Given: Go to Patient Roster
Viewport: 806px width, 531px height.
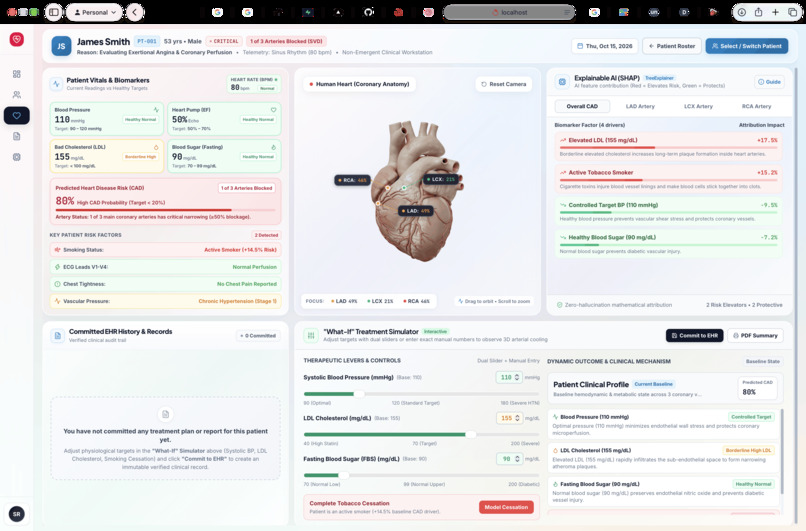Looking at the screenshot, I should point(672,46).
